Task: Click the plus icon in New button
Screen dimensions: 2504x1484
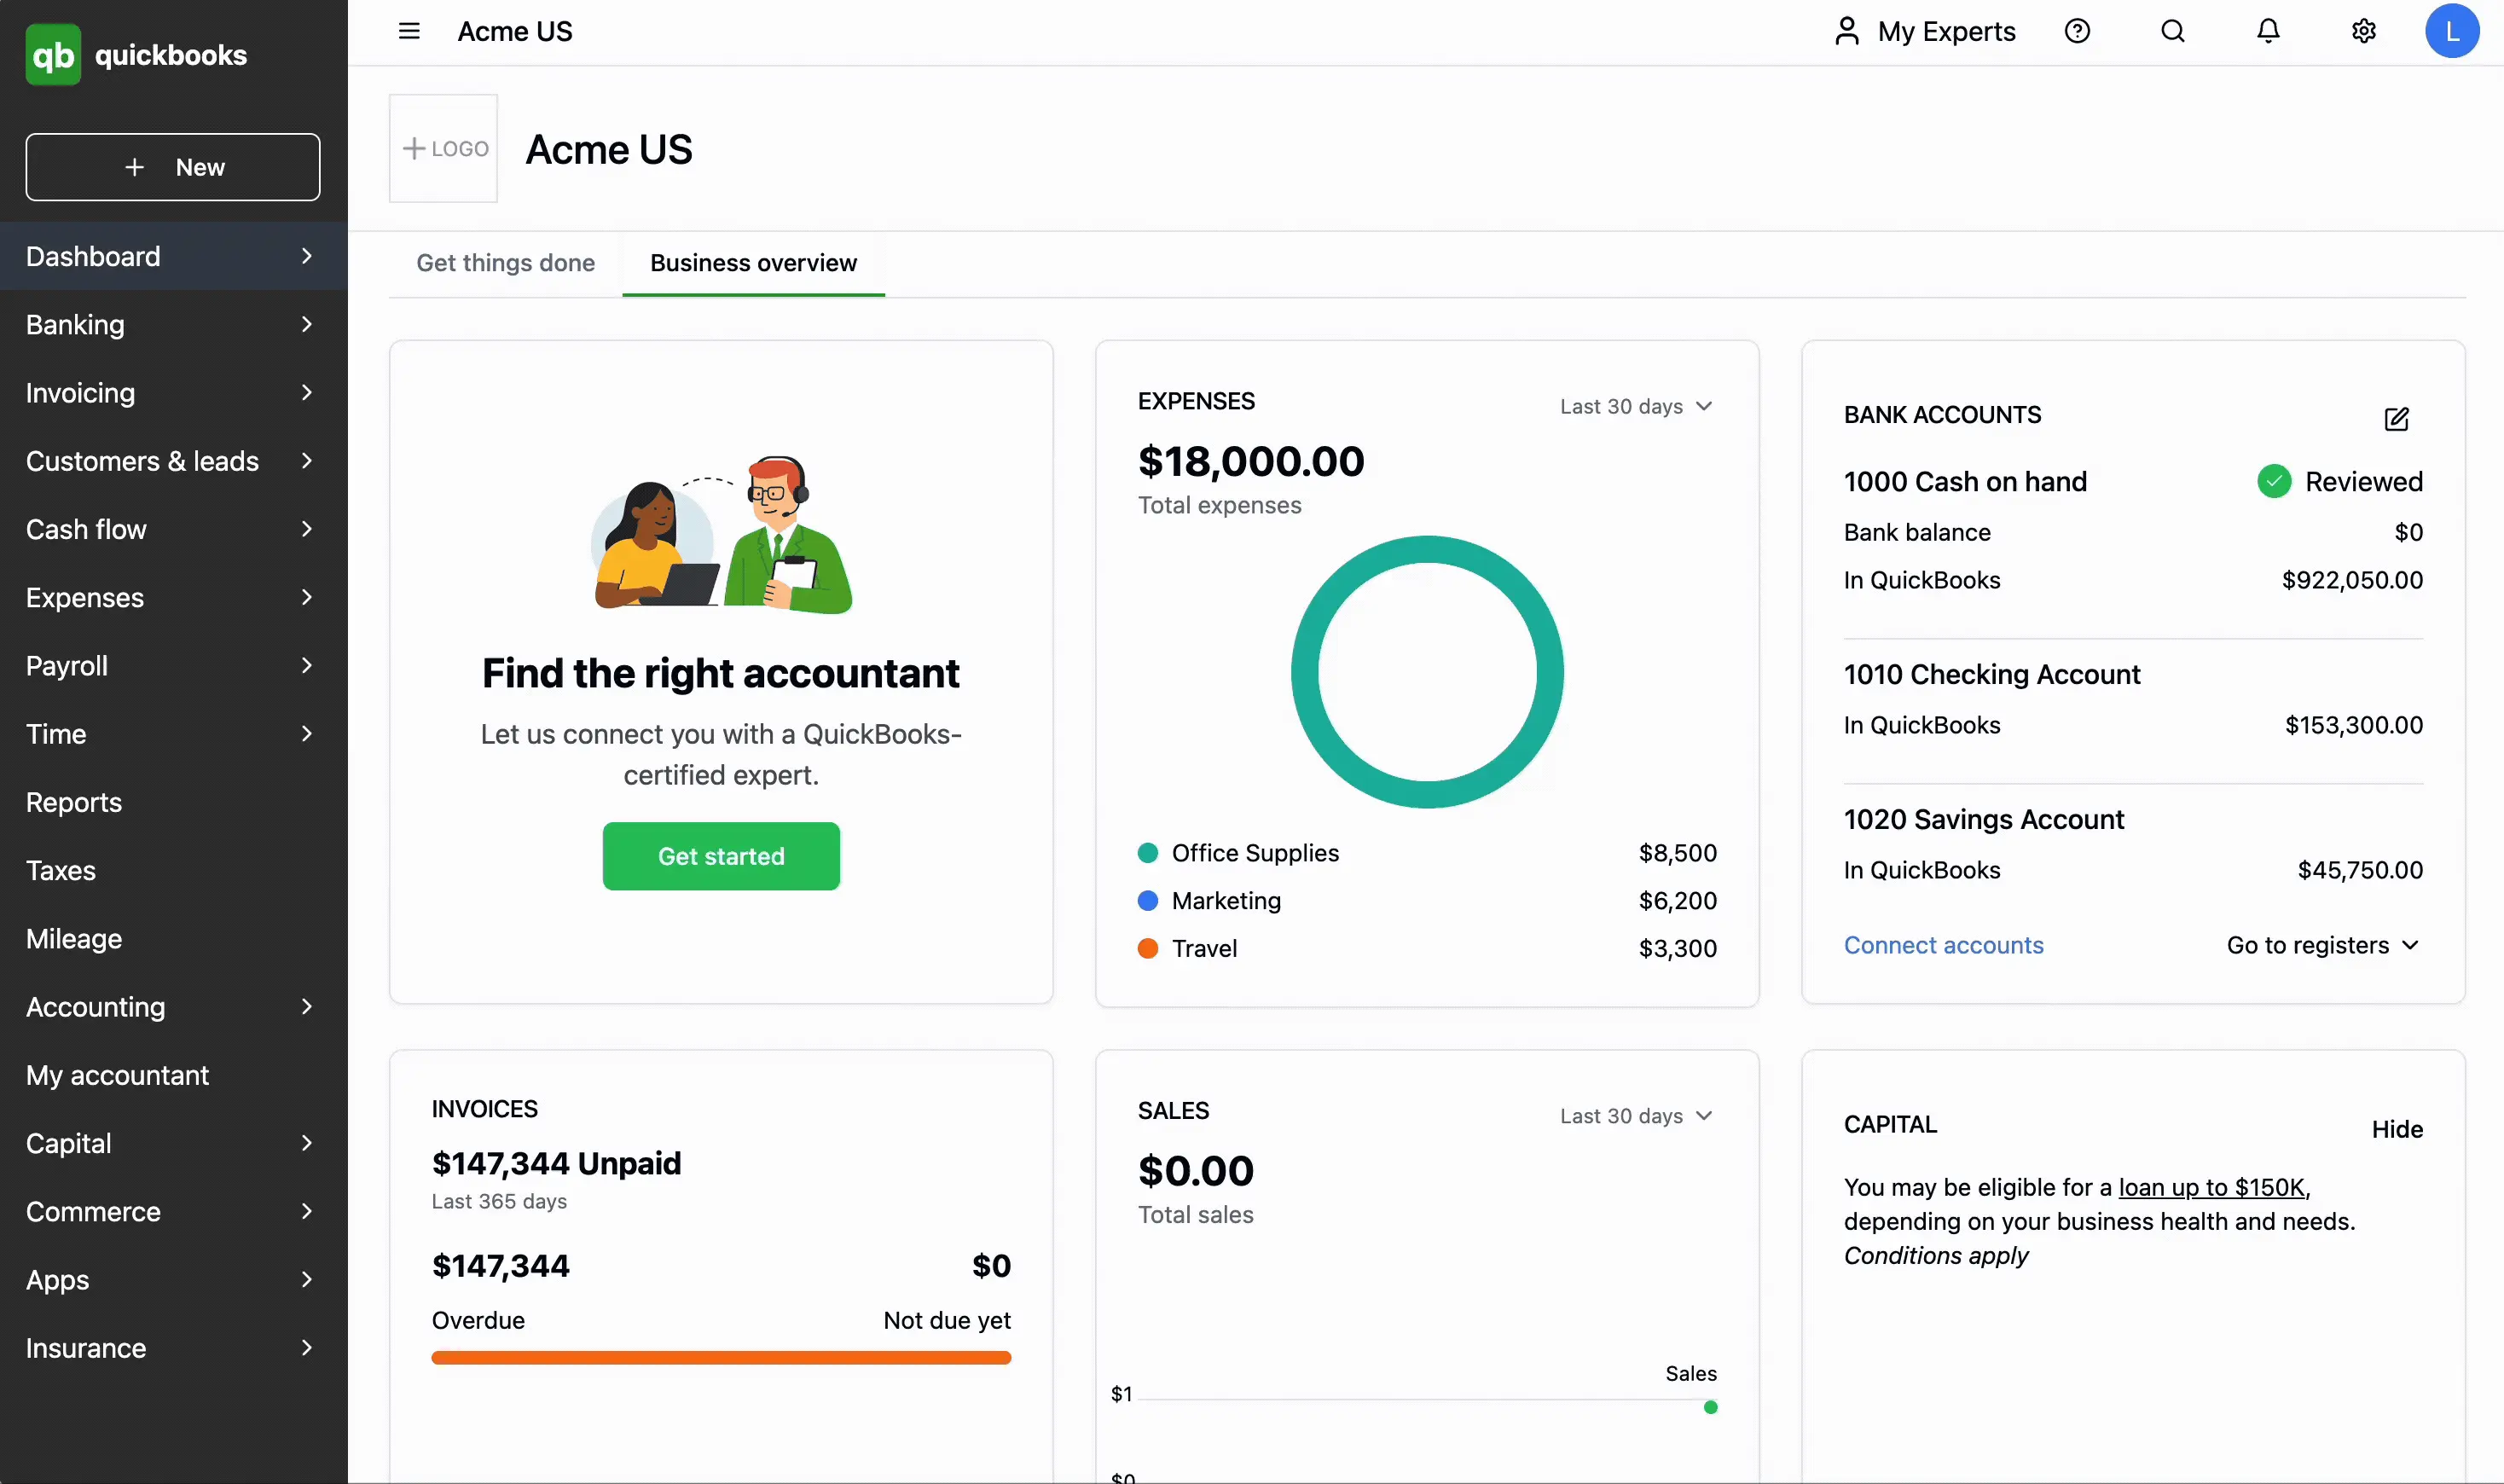Action: pyautogui.click(x=134, y=167)
